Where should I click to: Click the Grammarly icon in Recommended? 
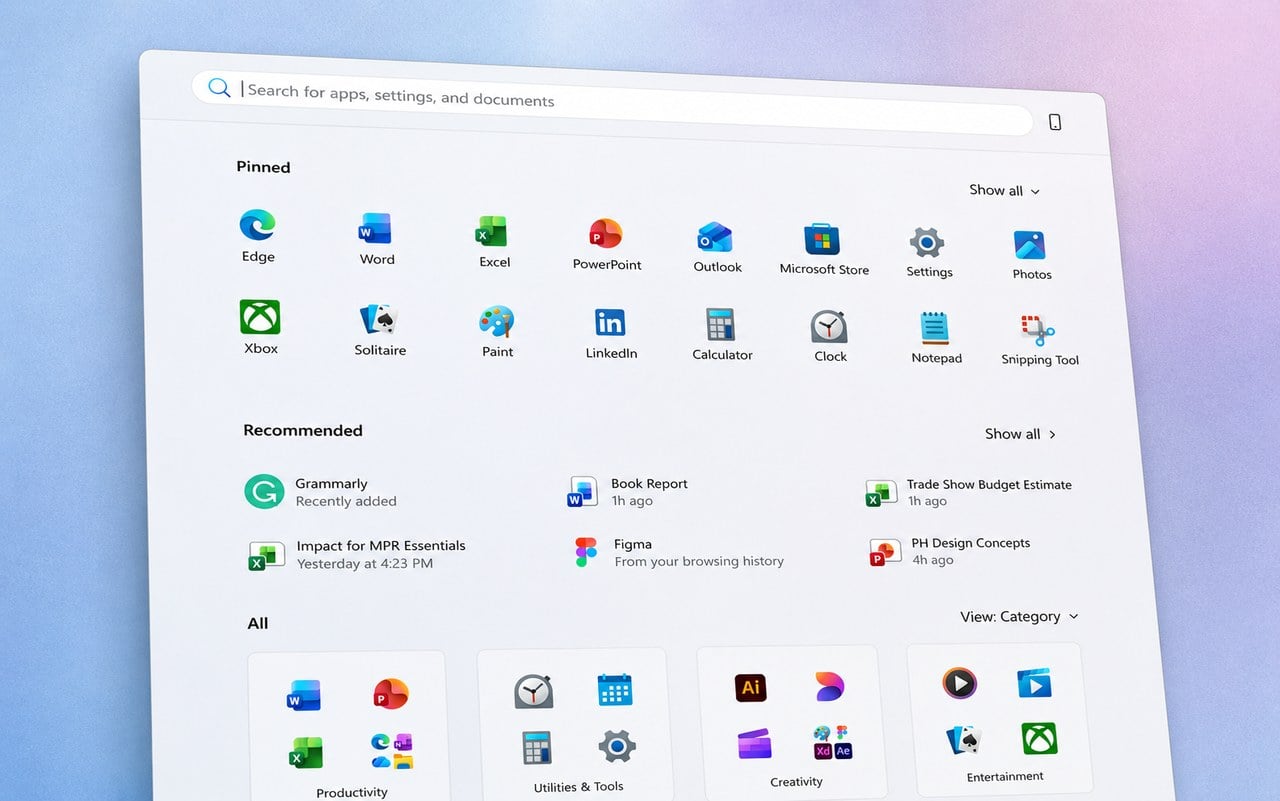click(264, 492)
